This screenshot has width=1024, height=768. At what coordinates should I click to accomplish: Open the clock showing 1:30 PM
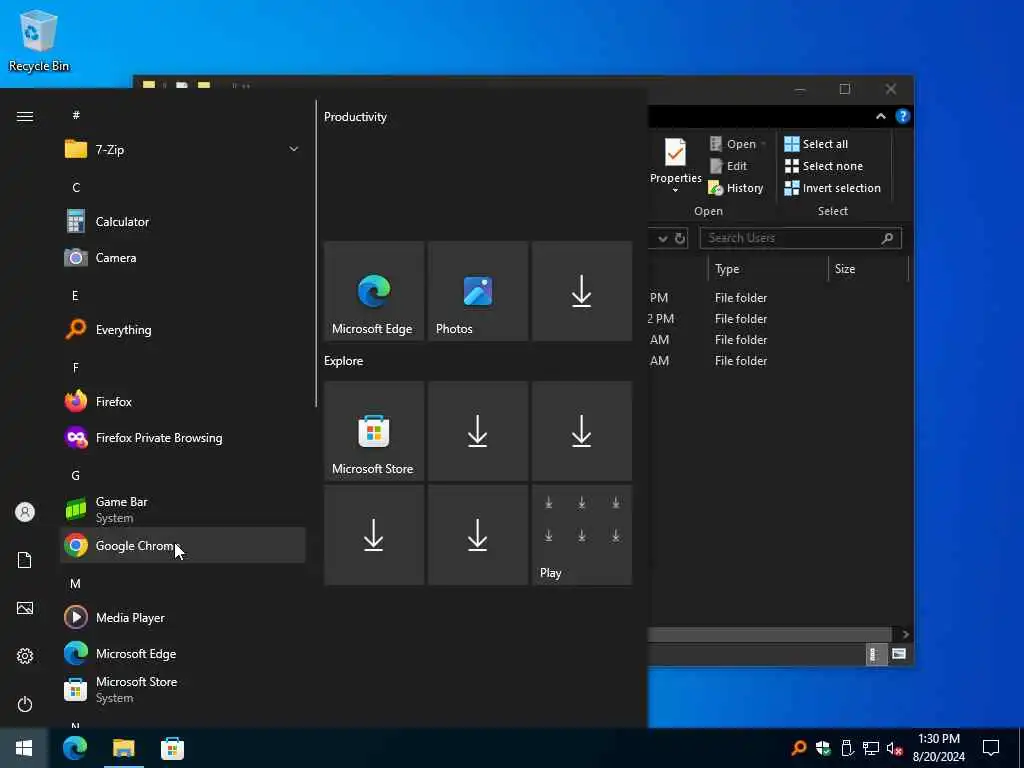coord(938,748)
